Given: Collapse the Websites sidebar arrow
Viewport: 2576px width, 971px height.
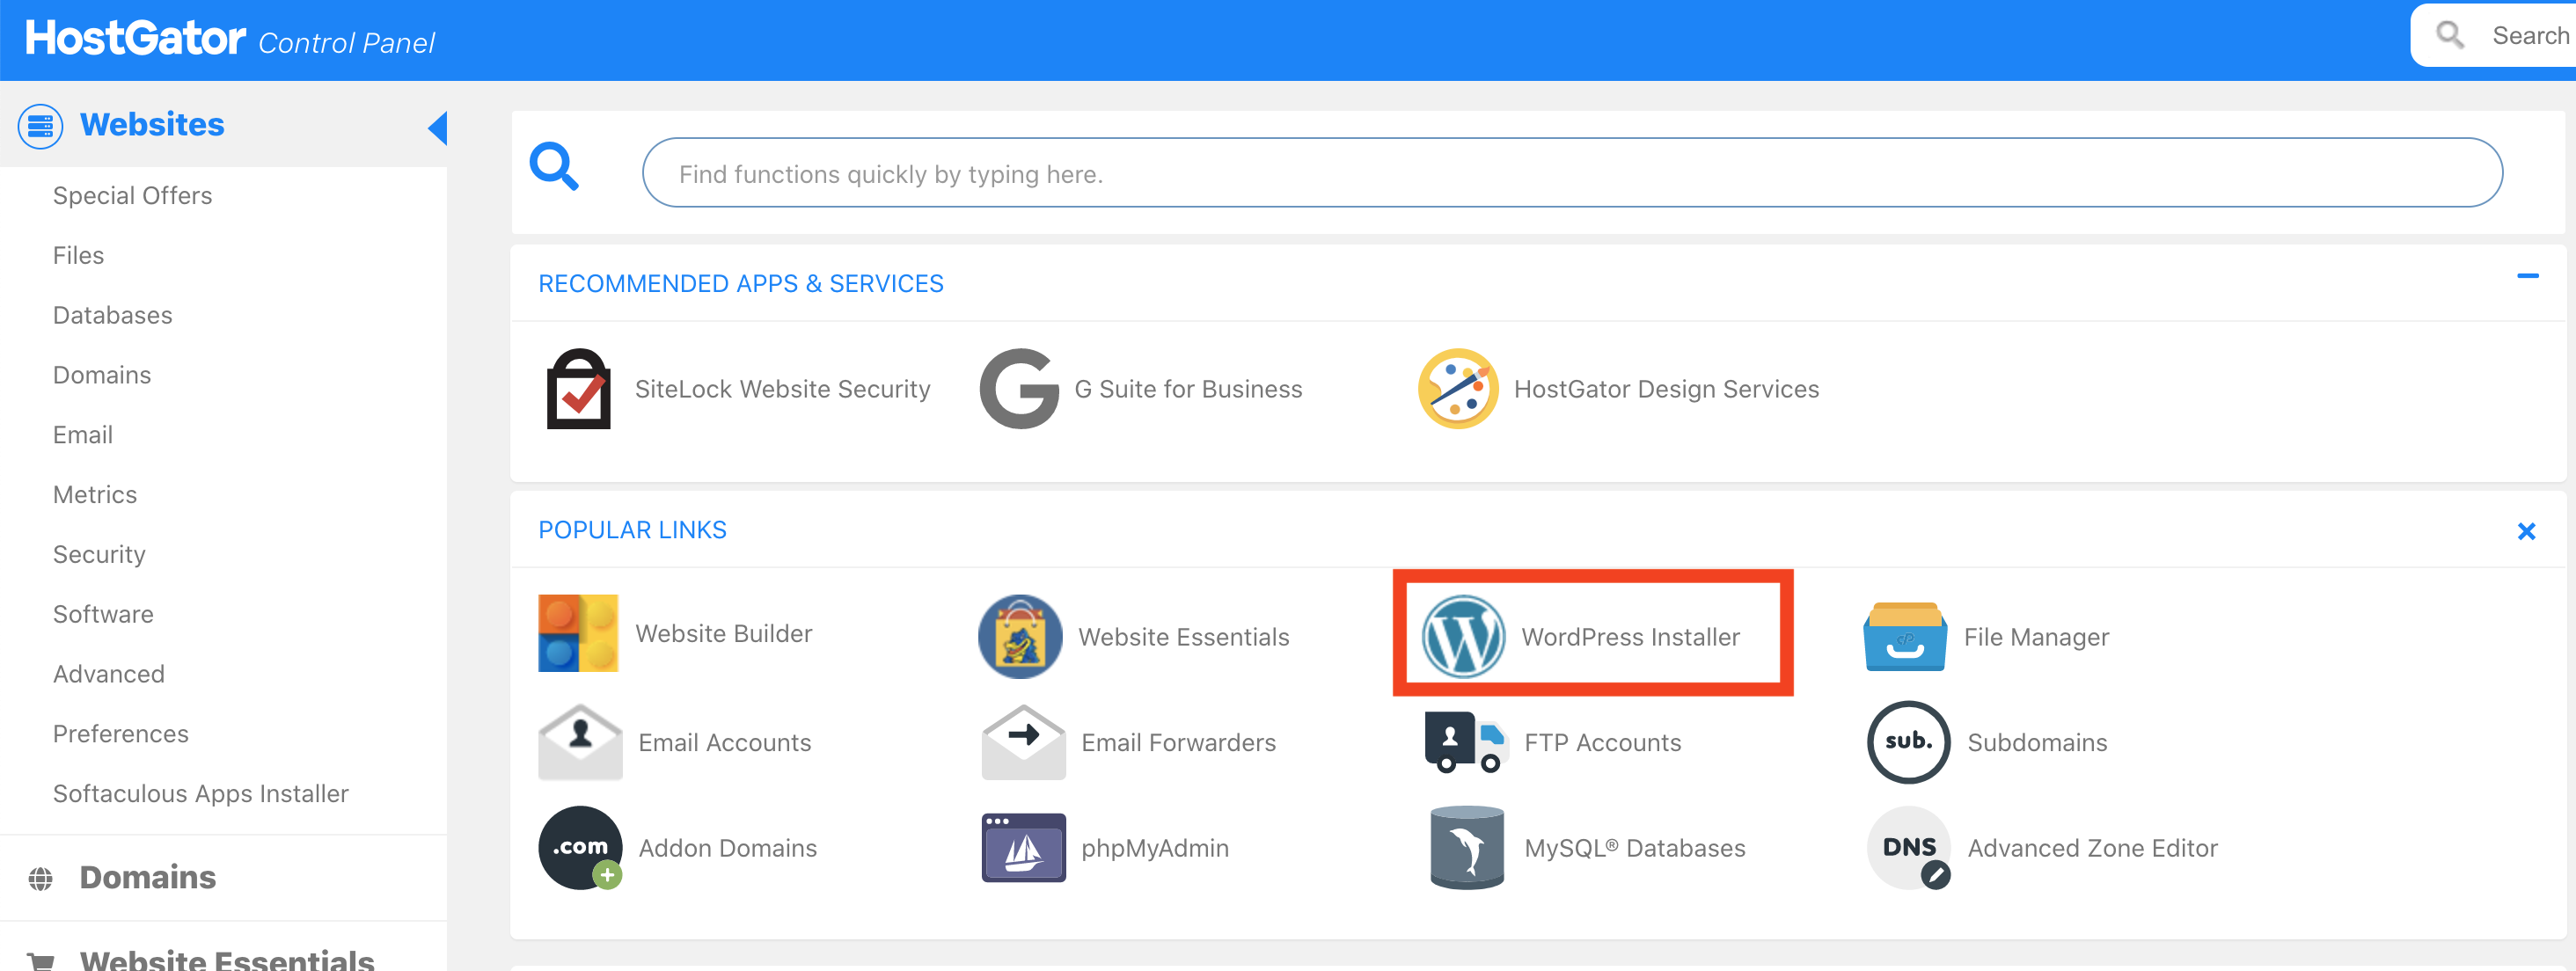Looking at the screenshot, I should pos(437,127).
